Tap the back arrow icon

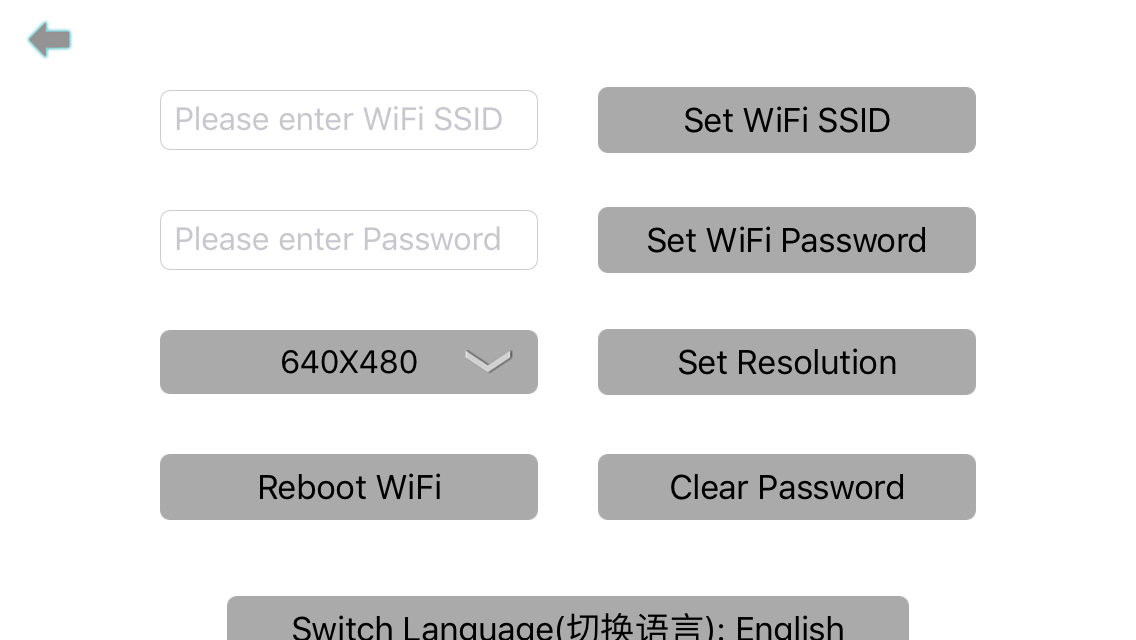49,40
